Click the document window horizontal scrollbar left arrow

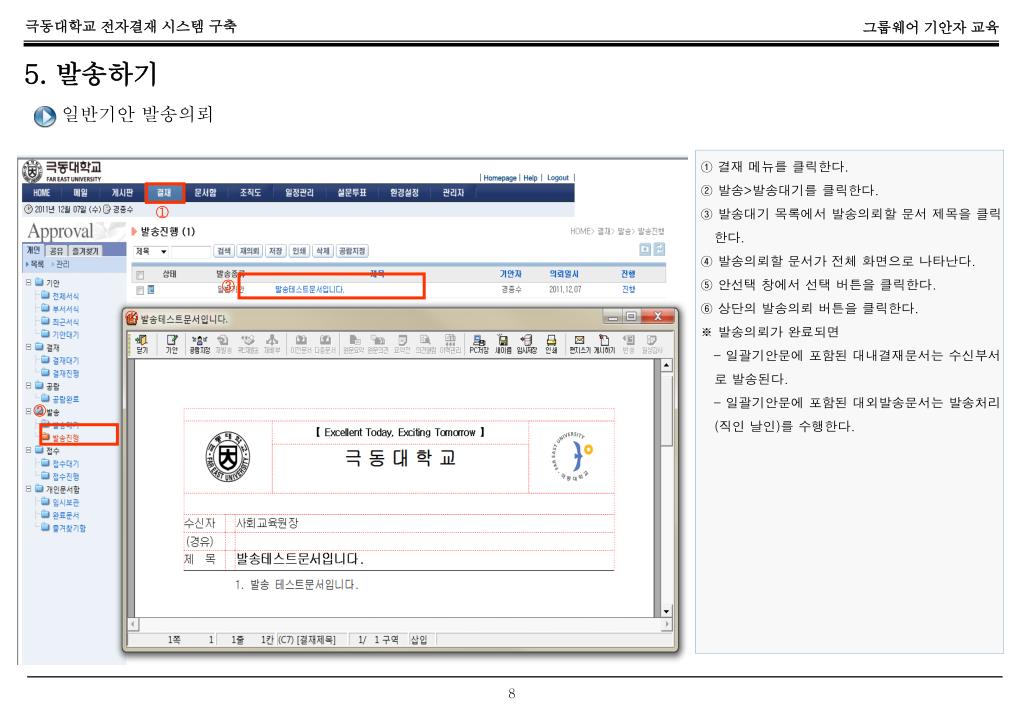[x=133, y=624]
